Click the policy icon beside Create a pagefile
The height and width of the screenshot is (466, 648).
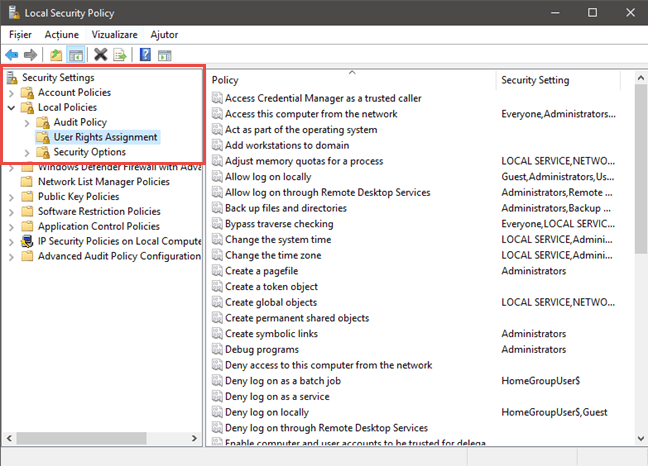(217, 271)
